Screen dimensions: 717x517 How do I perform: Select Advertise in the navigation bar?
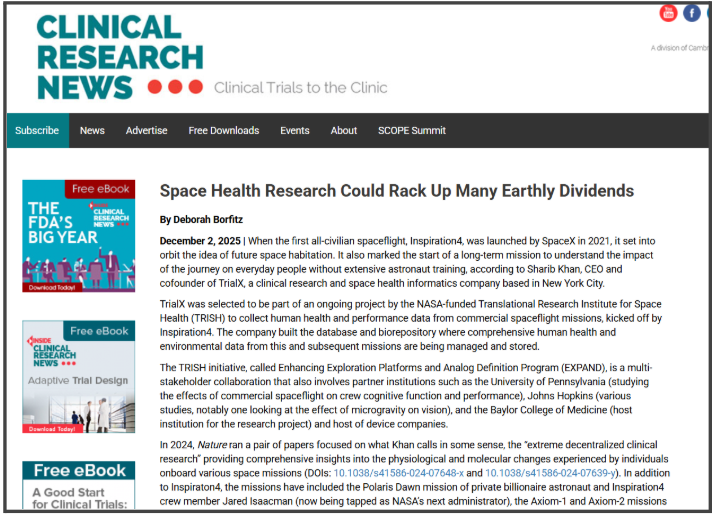click(x=147, y=130)
